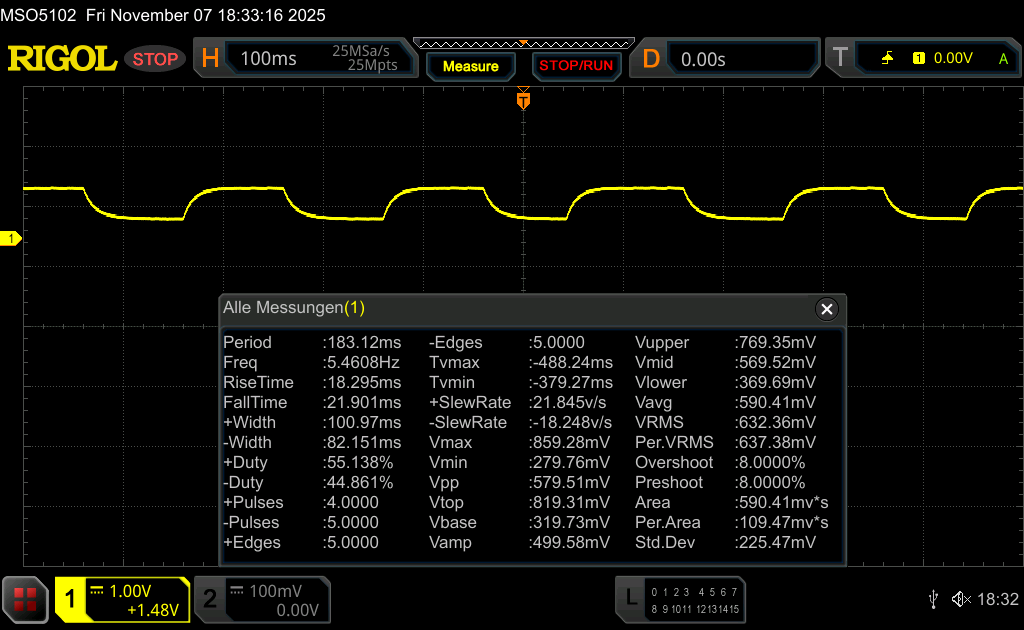
Task: Open the Measure menu
Action: click(x=470, y=66)
